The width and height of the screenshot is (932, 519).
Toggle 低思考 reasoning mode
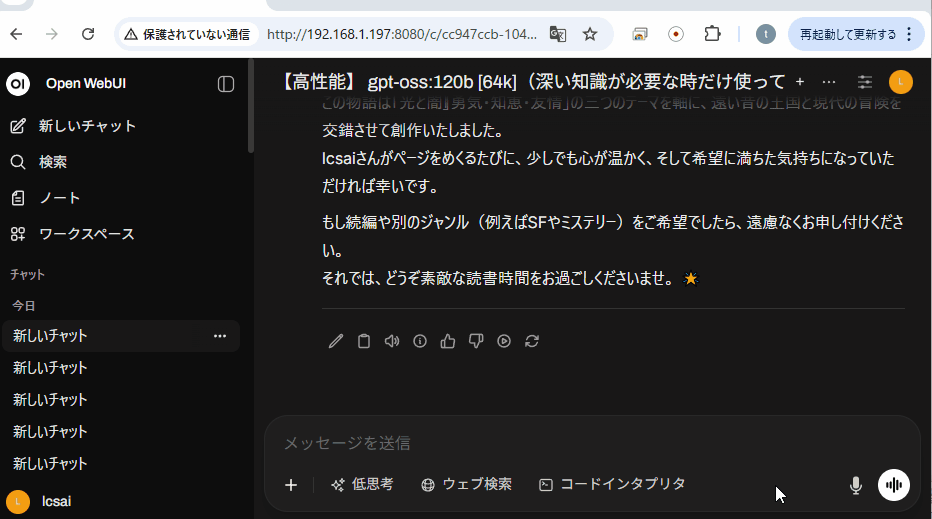(362, 485)
